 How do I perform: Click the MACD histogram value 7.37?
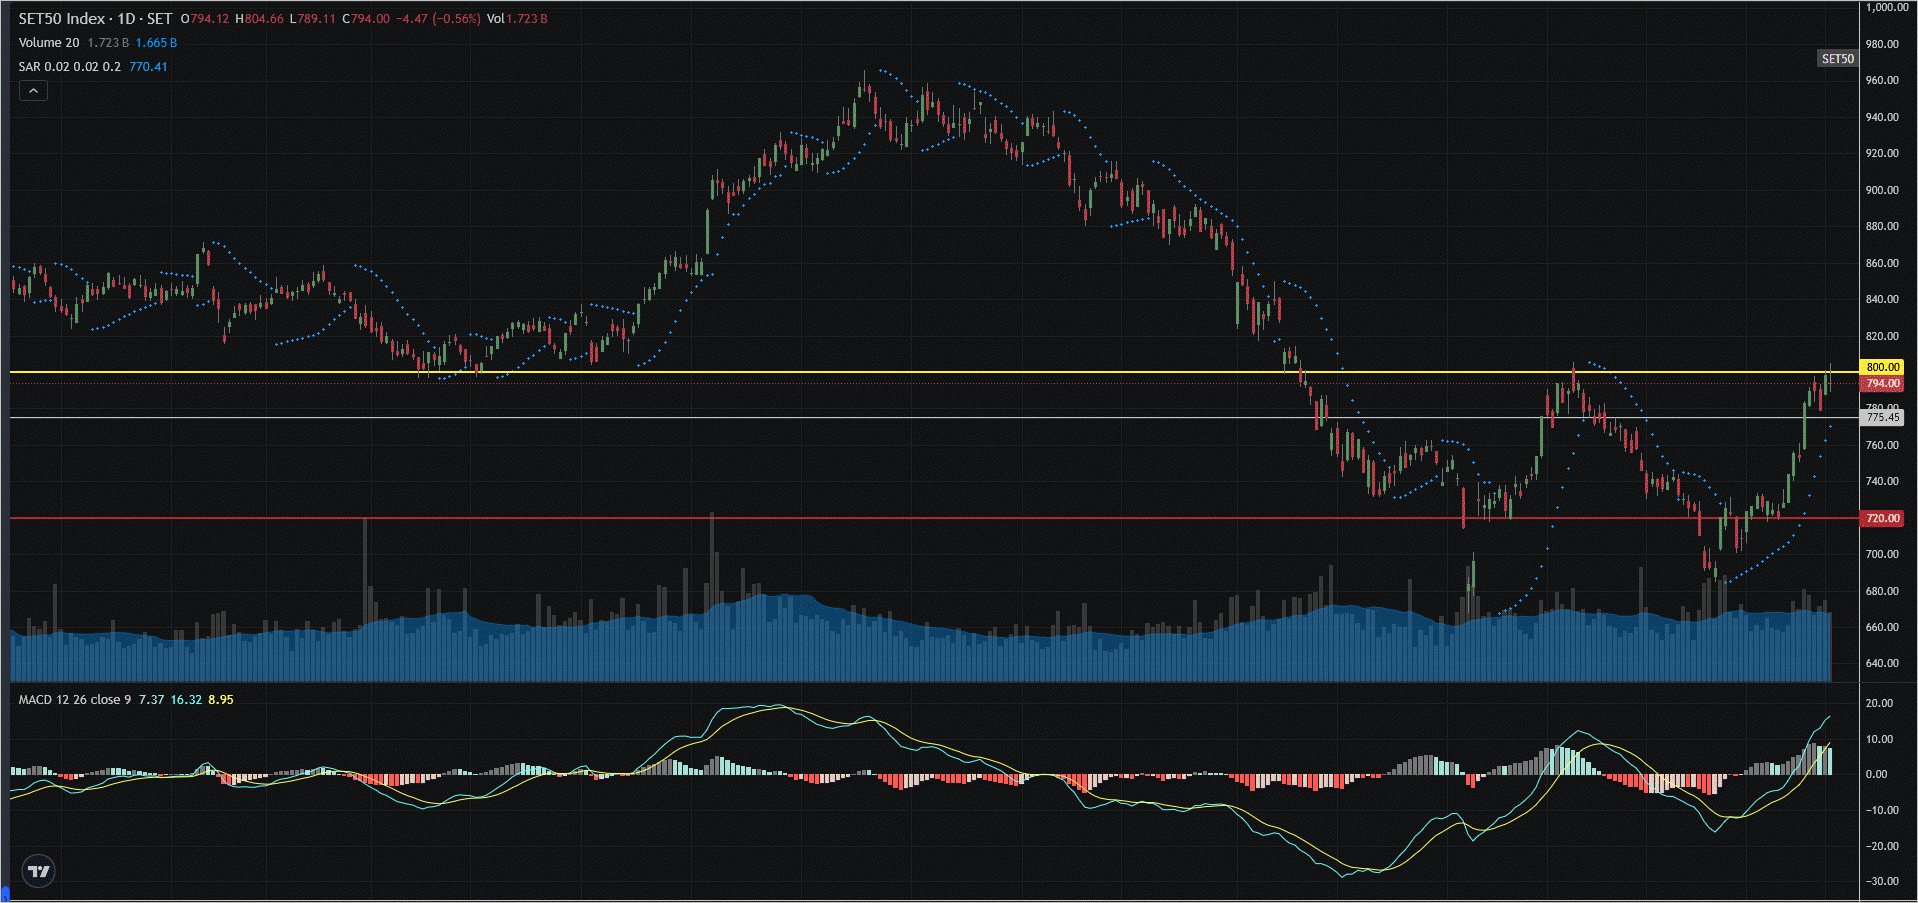point(151,700)
